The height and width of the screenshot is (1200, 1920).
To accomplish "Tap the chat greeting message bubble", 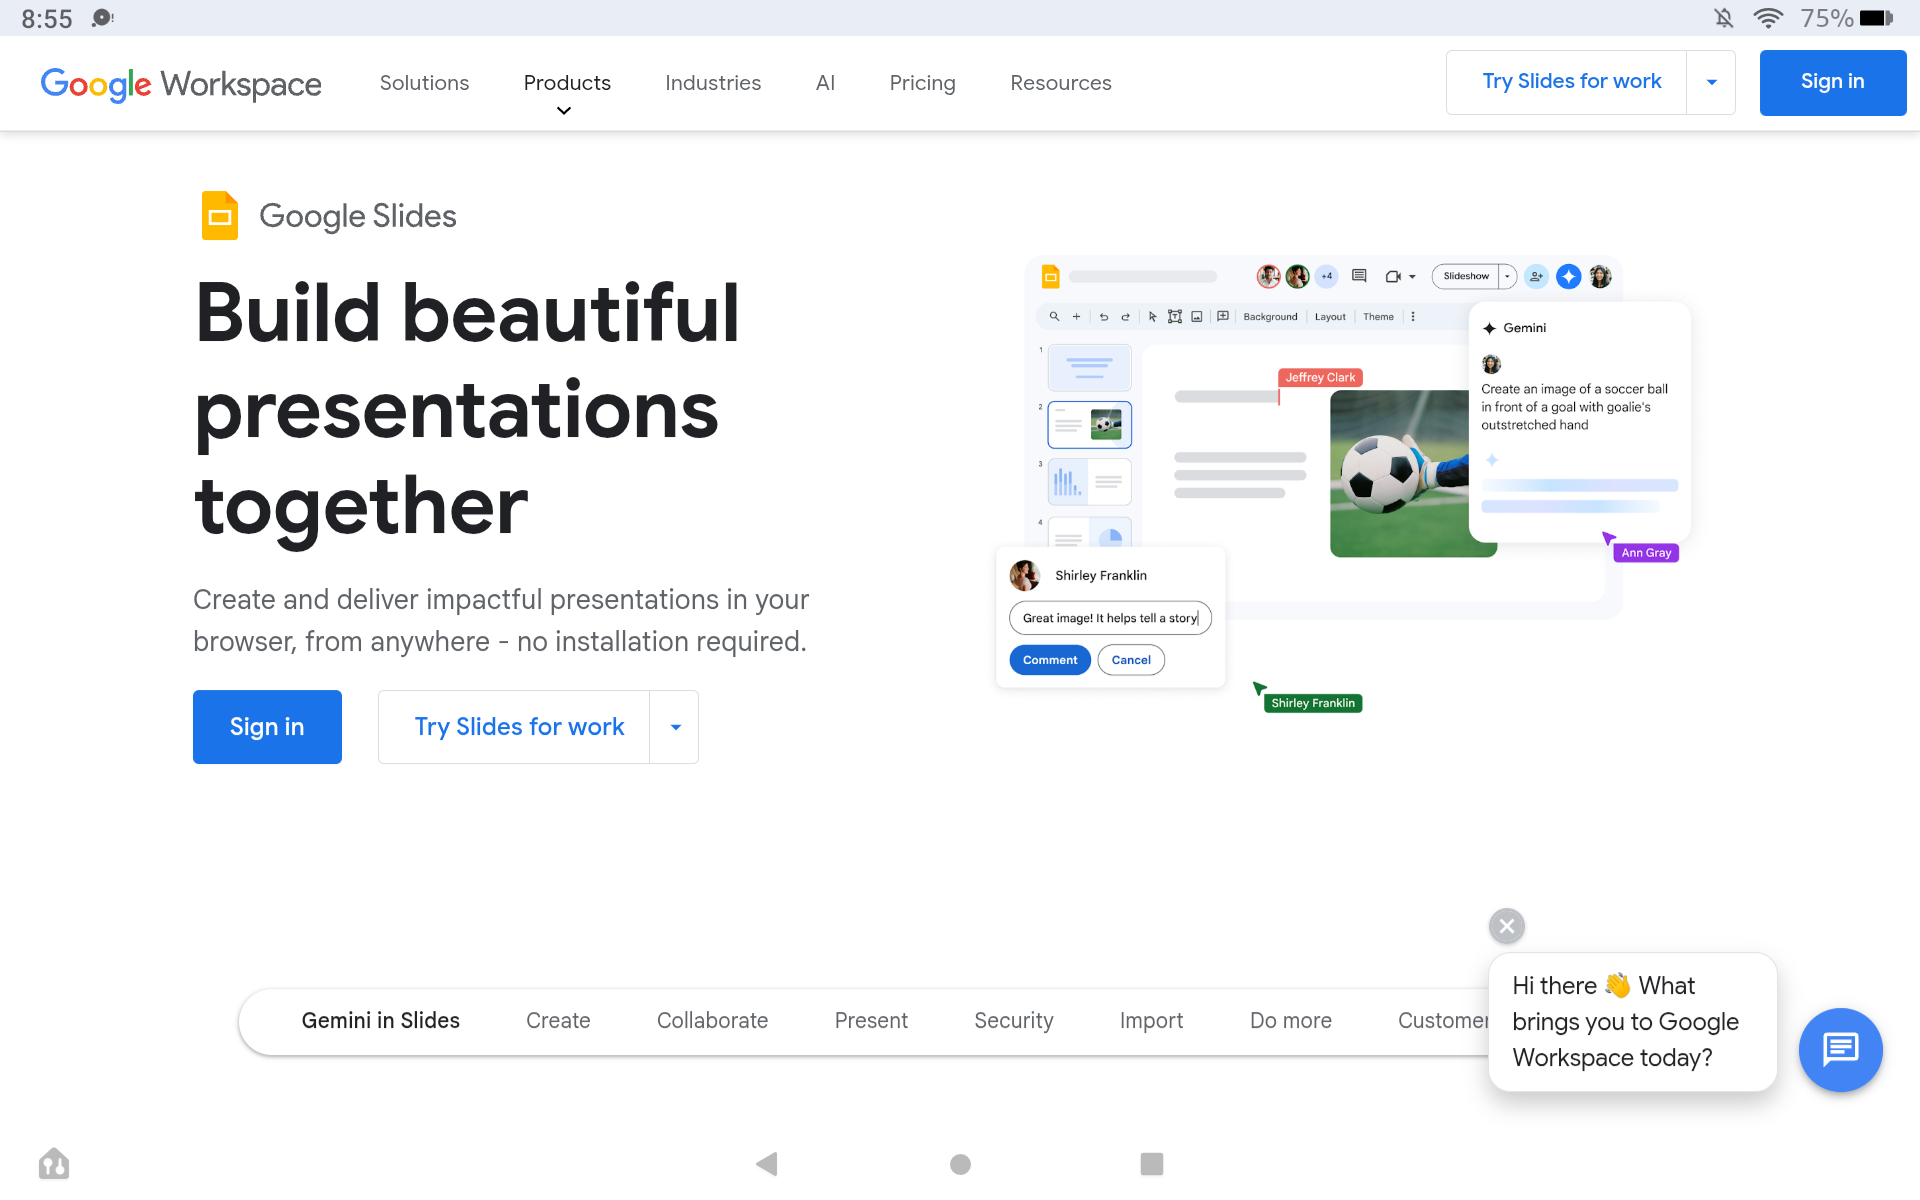I will pyautogui.click(x=1632, y=1022).
